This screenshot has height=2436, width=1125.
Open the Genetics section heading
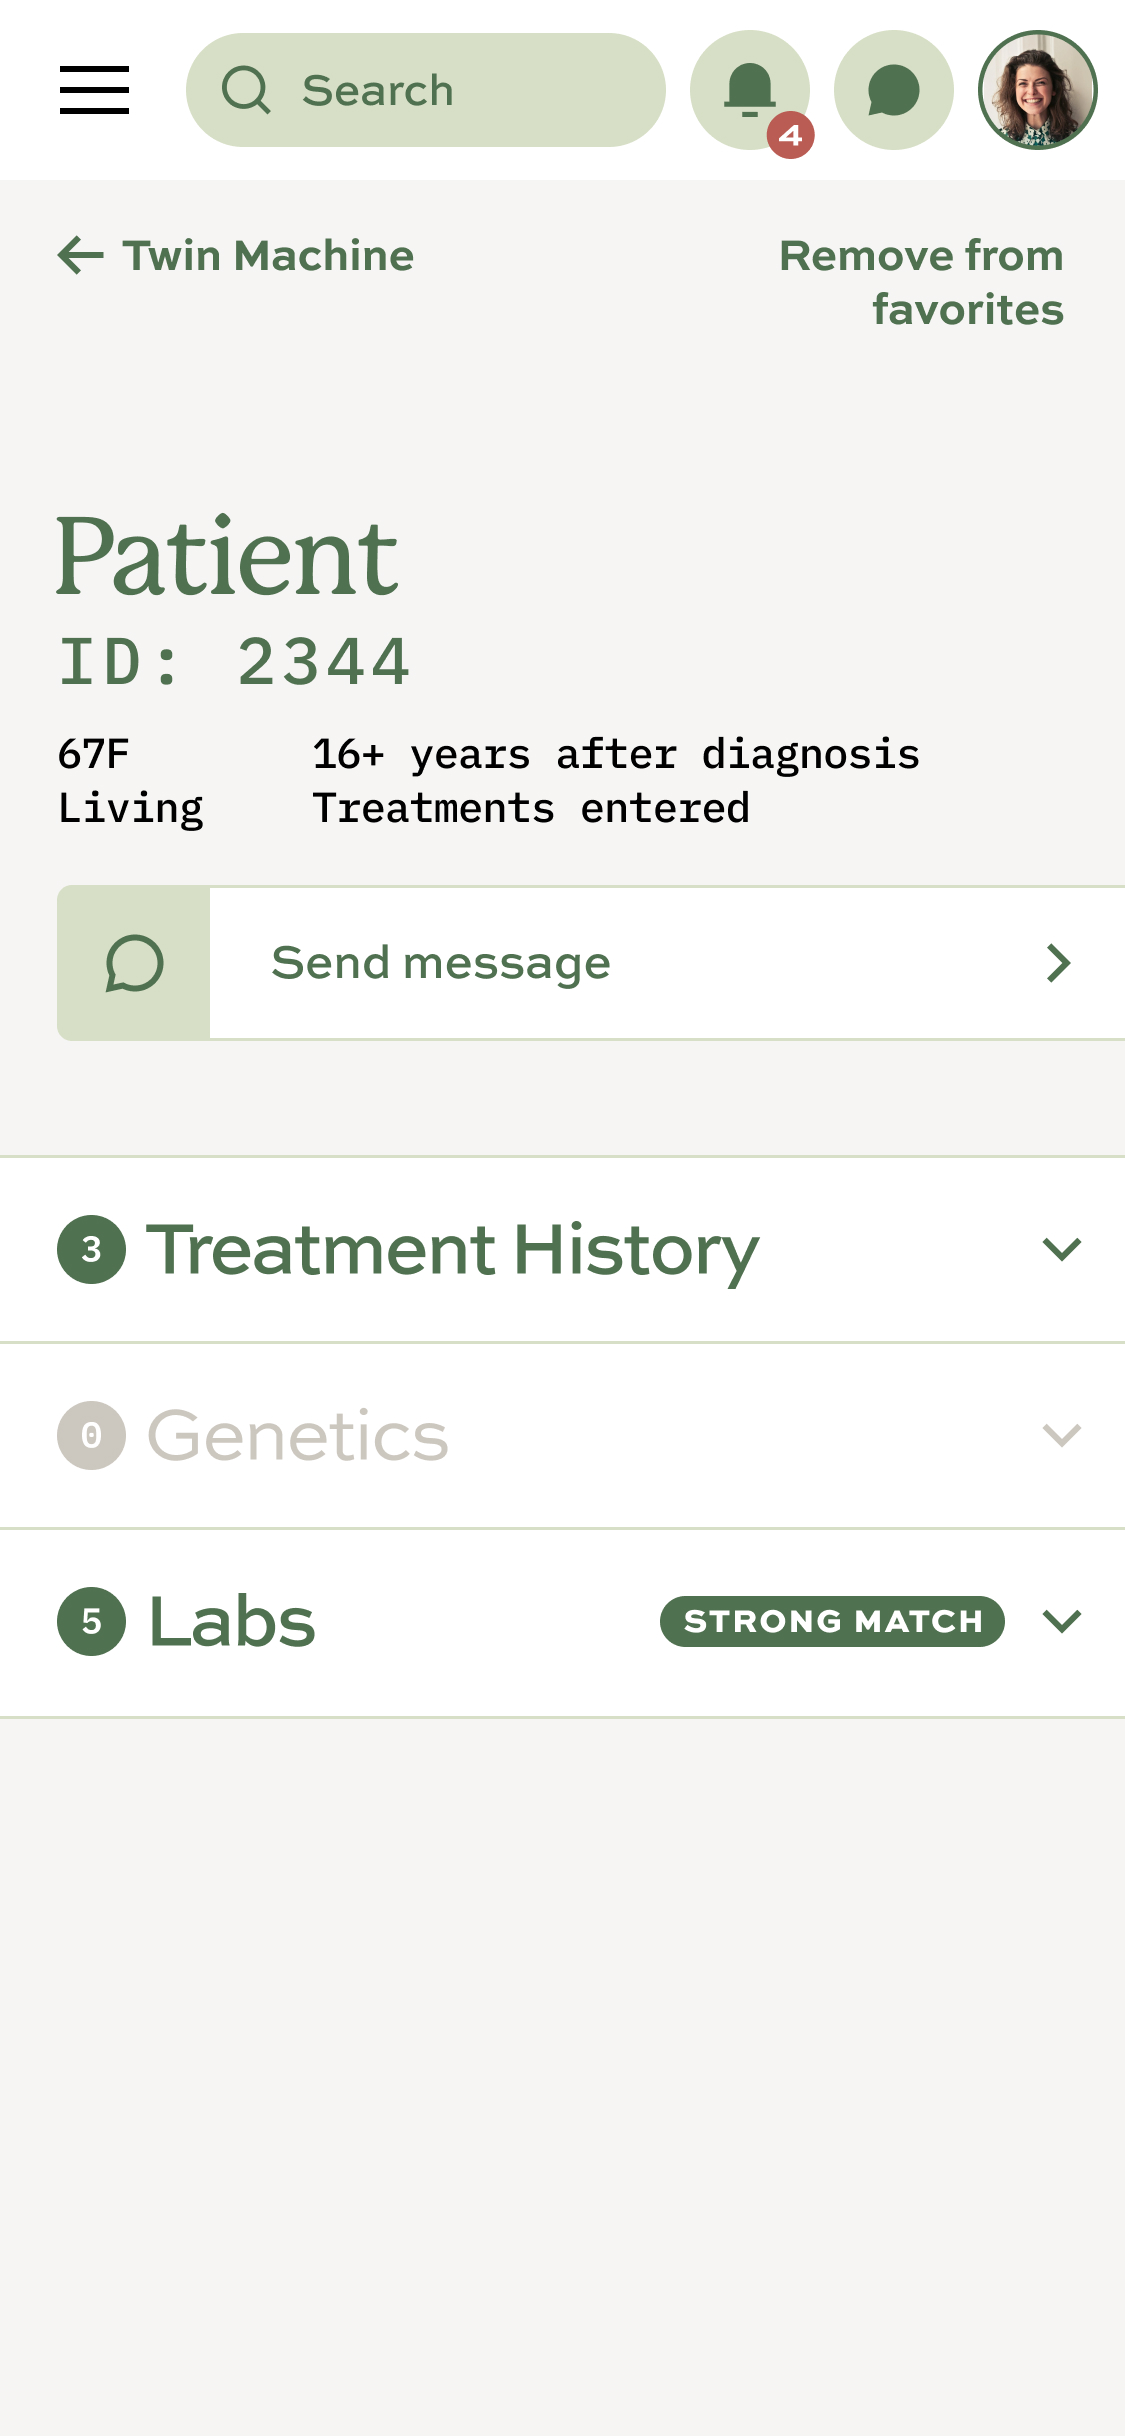[298, 1435]
